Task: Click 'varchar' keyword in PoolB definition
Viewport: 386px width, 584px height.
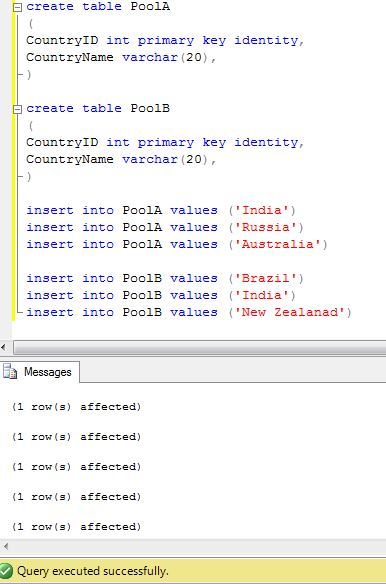Action: click(x=150, y=159)
